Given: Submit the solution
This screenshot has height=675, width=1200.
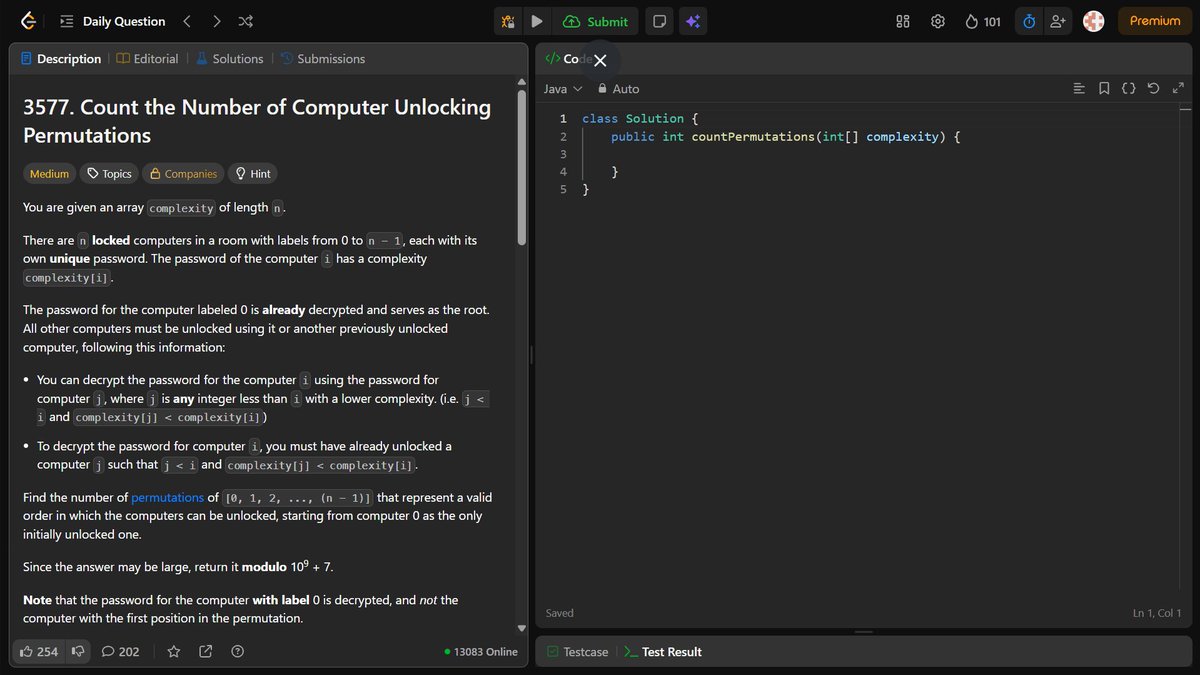Looking at the screenshot, I should pyautogui.click(x=596, y=20).
